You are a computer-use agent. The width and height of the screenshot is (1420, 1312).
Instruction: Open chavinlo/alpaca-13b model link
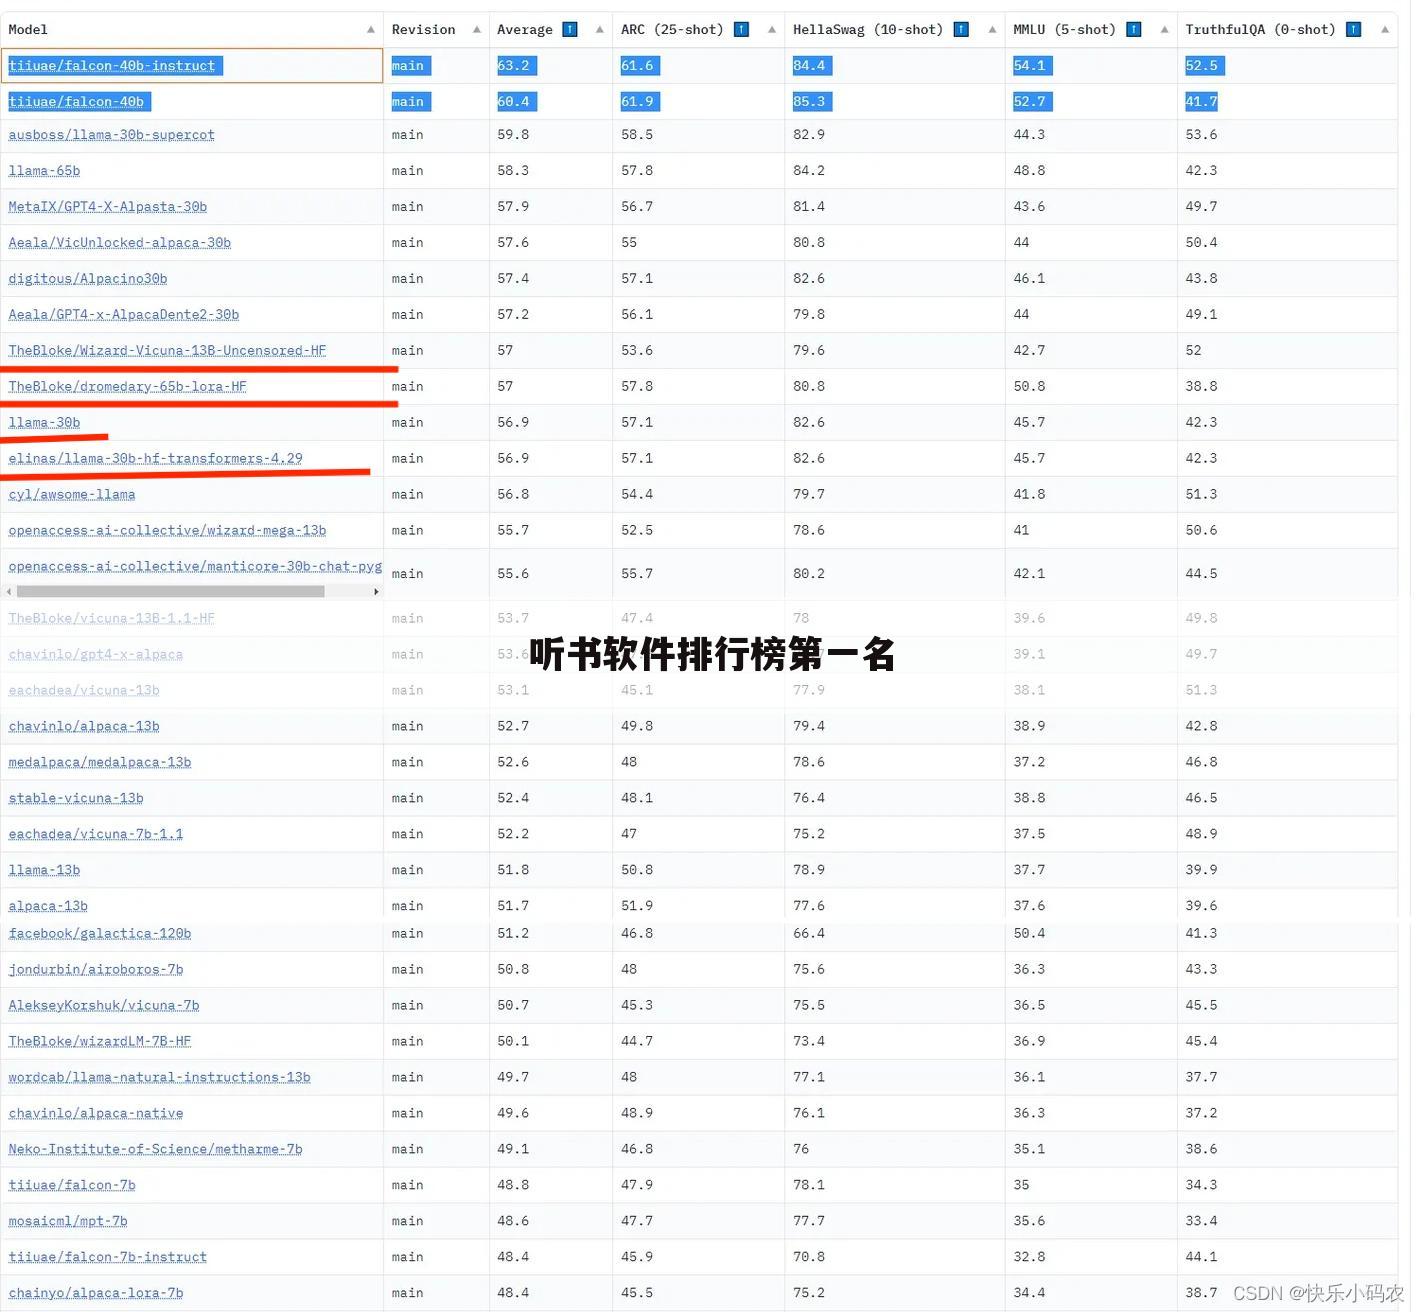point(84,727)
